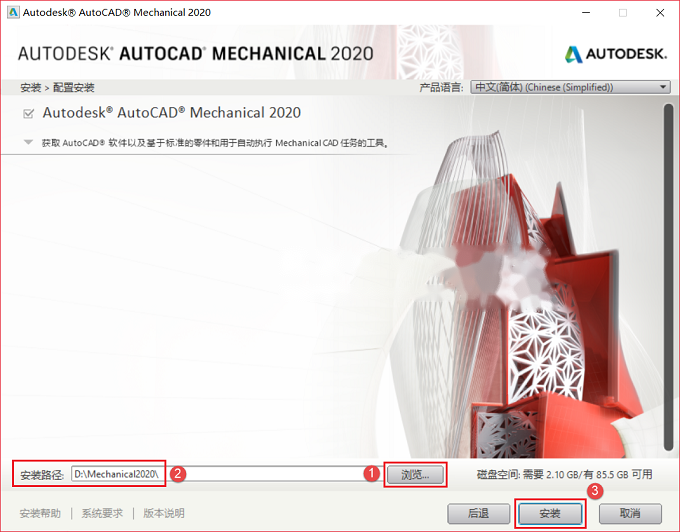
Task: Open the 系统要求 system requirements link
Action: [x=102, y=513]
